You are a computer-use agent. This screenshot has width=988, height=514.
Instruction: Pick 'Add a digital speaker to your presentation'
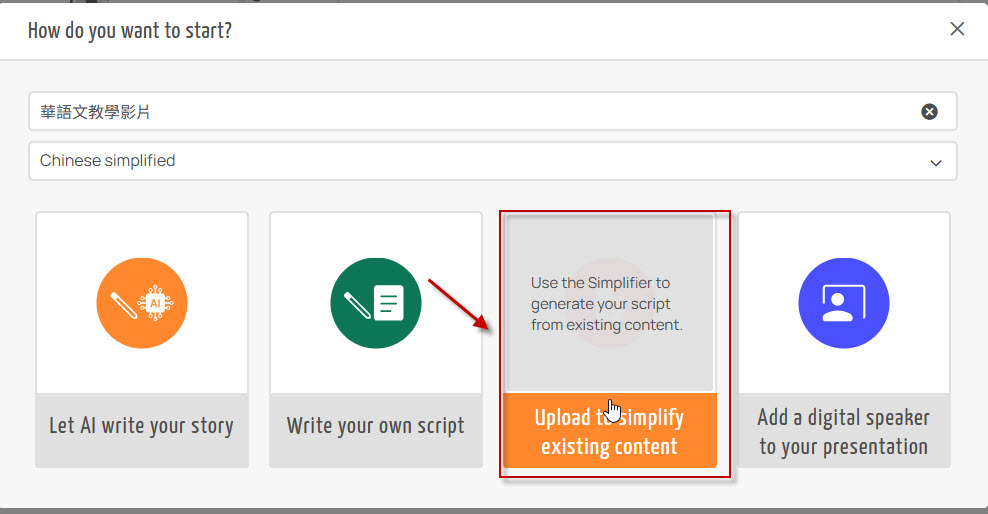coord(844,431)
